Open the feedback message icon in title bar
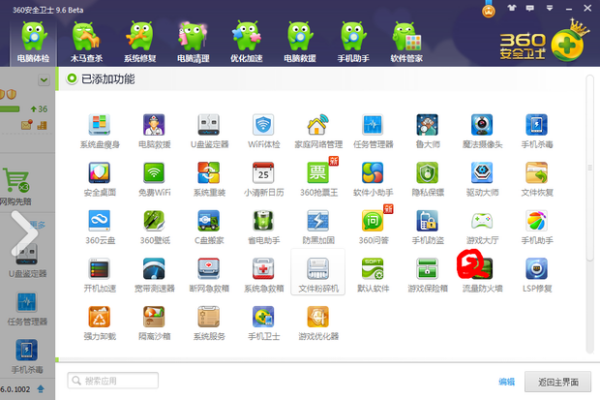Image resolution: width=600 pixels, height=400 pixels. (x=530, y=8)
